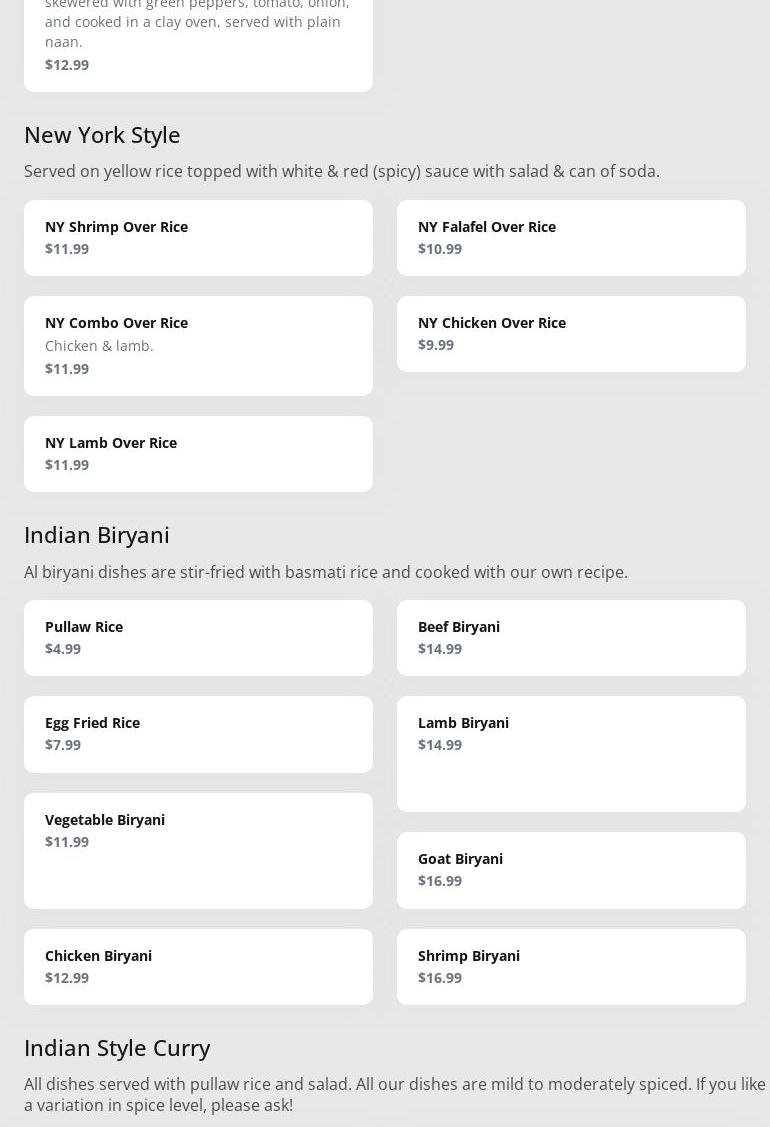Screen dimensions: 770x1127
Task: Select NY Shrimp Over Rice item
Action: (198, 238)
